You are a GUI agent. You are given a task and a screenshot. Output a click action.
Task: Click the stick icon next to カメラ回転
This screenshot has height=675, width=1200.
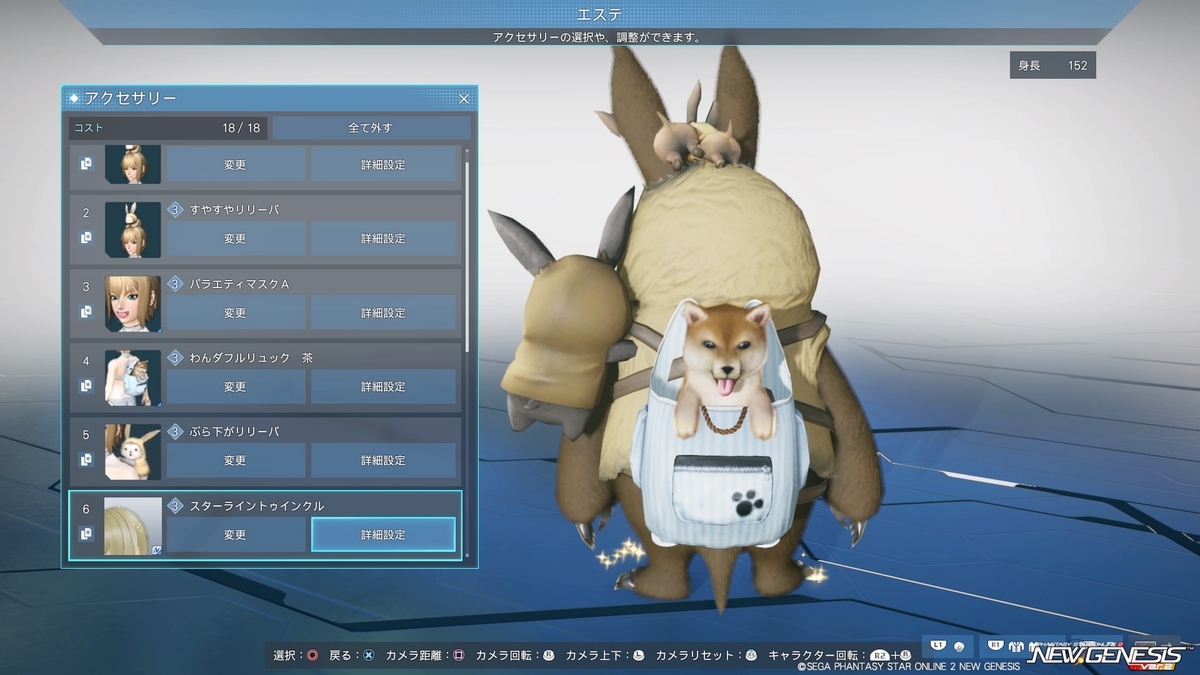click(x=548, y=656)
